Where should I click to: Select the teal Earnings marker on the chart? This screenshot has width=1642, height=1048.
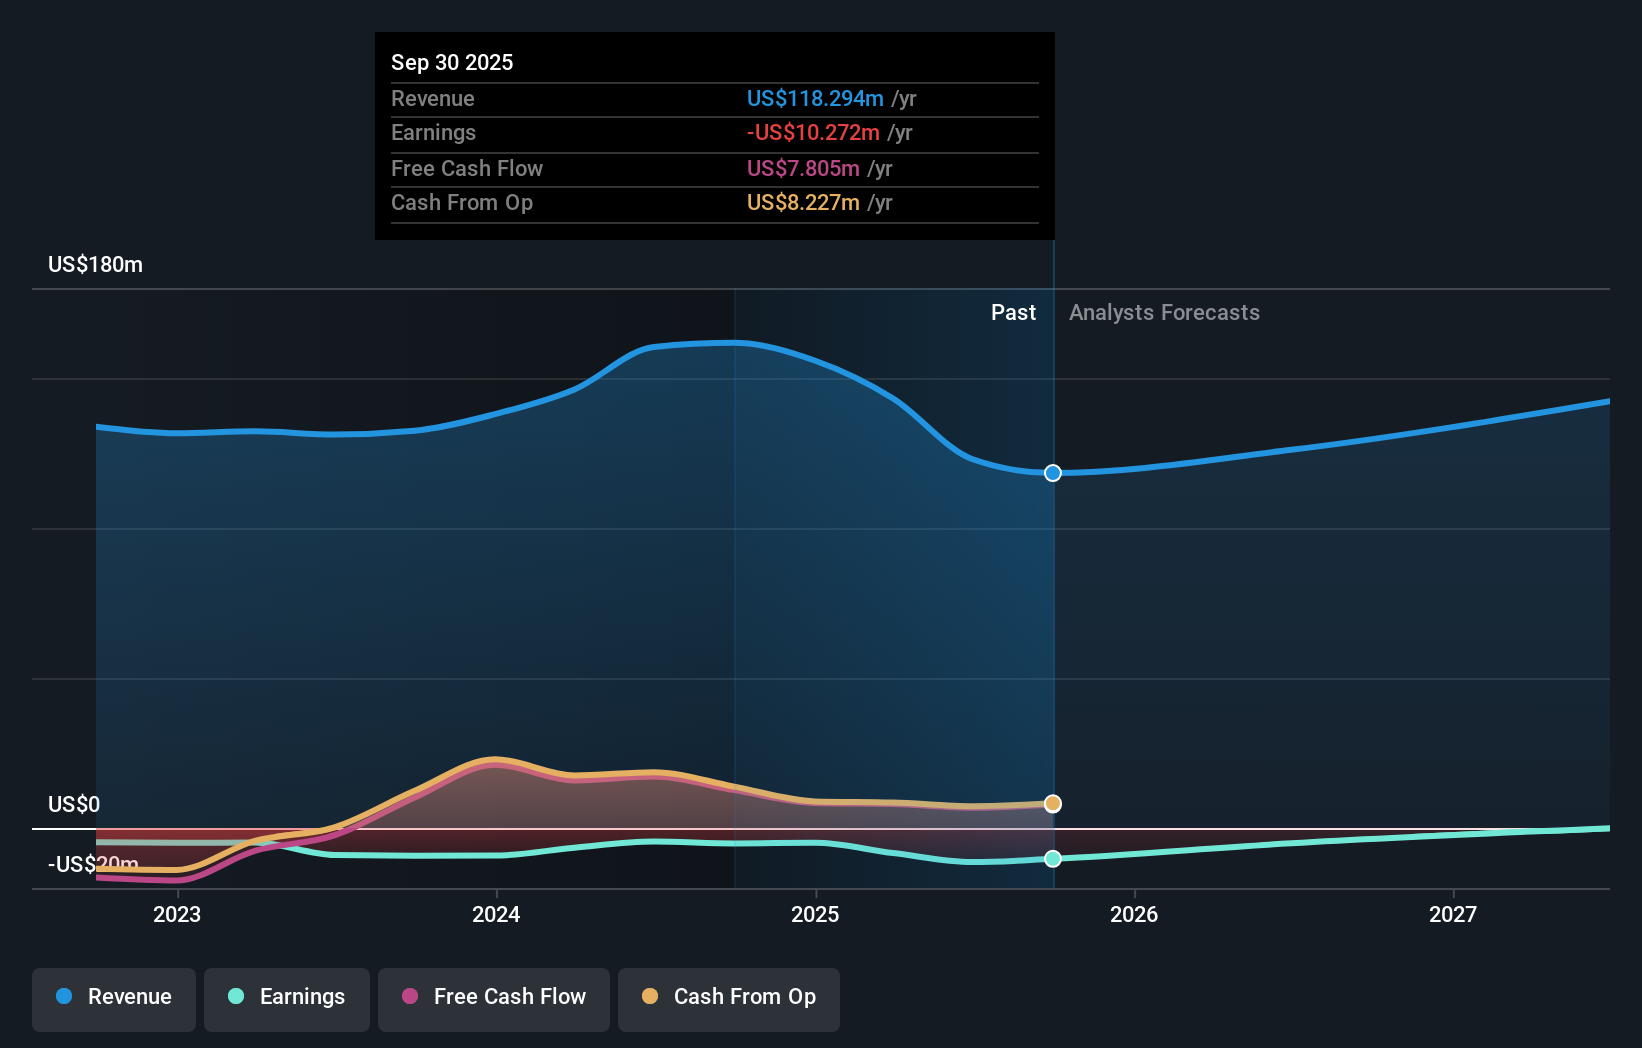(1051, 857)
